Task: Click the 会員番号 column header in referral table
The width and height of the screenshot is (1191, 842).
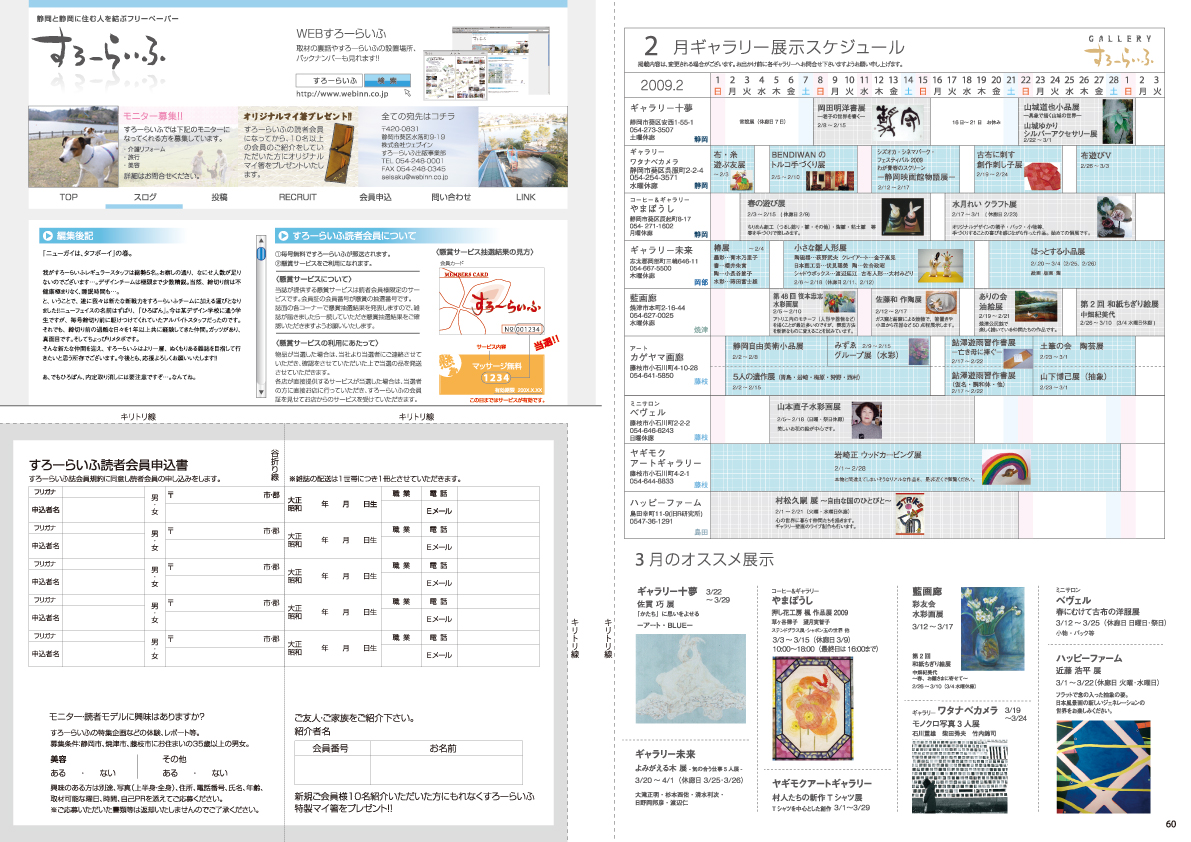Action: [x=330, y=749]
